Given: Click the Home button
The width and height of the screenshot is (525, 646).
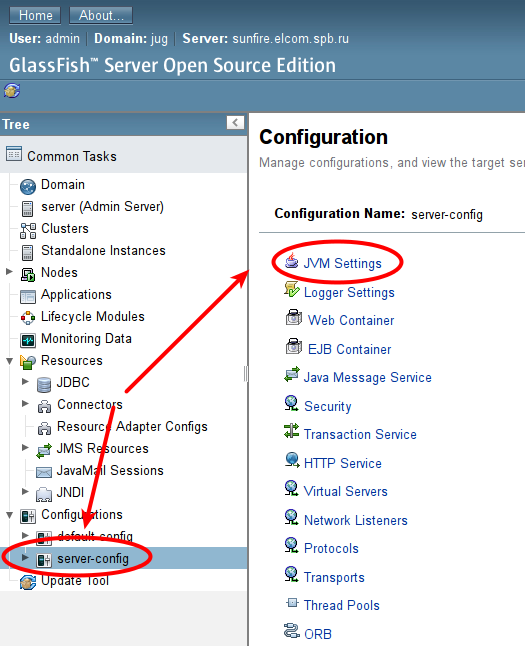Looking at the screenshot, I should coord(35,16).
